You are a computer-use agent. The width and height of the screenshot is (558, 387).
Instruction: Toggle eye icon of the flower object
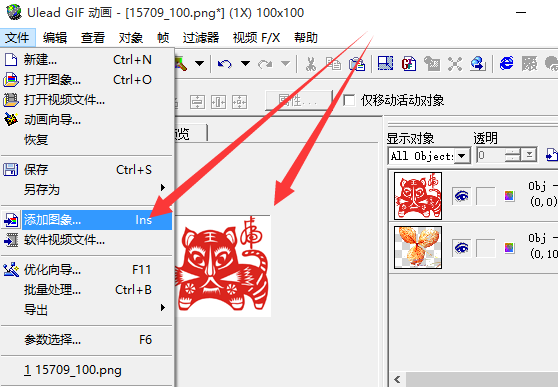pos(461,248)
